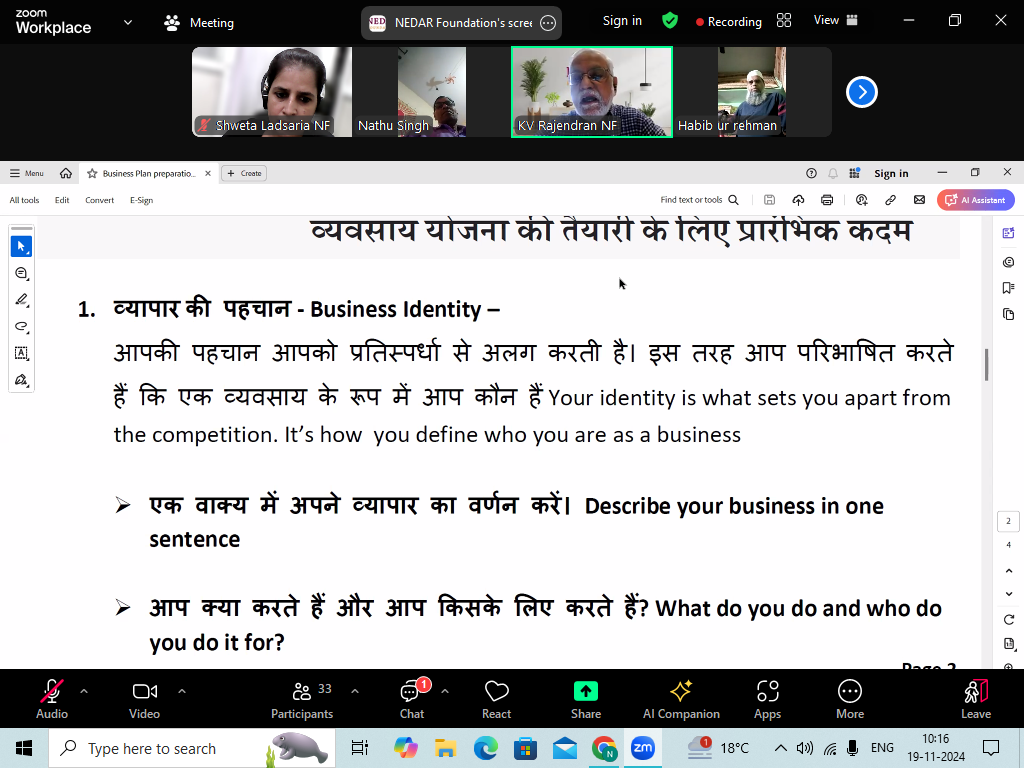Expand audio options caret next to Audio
Viewport: 1024px width, 768px height.
point(84,690)
